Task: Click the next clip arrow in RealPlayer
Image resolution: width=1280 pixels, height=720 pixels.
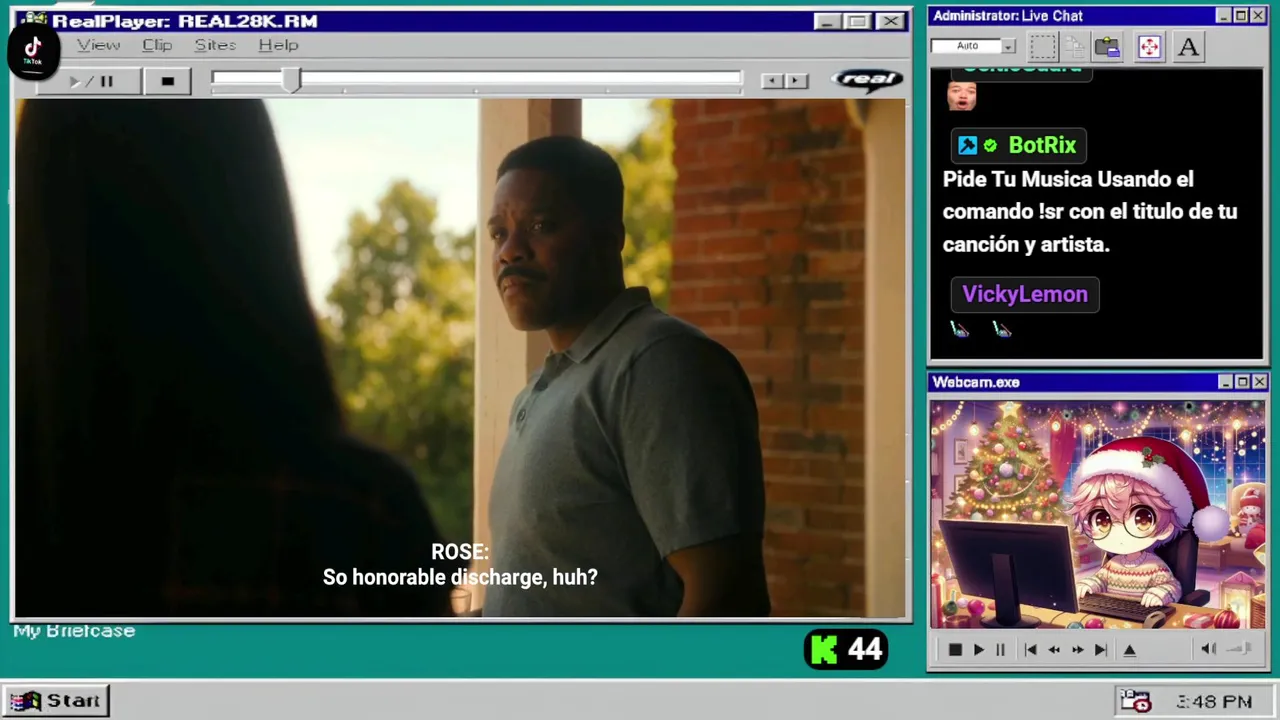Action: 796,81
